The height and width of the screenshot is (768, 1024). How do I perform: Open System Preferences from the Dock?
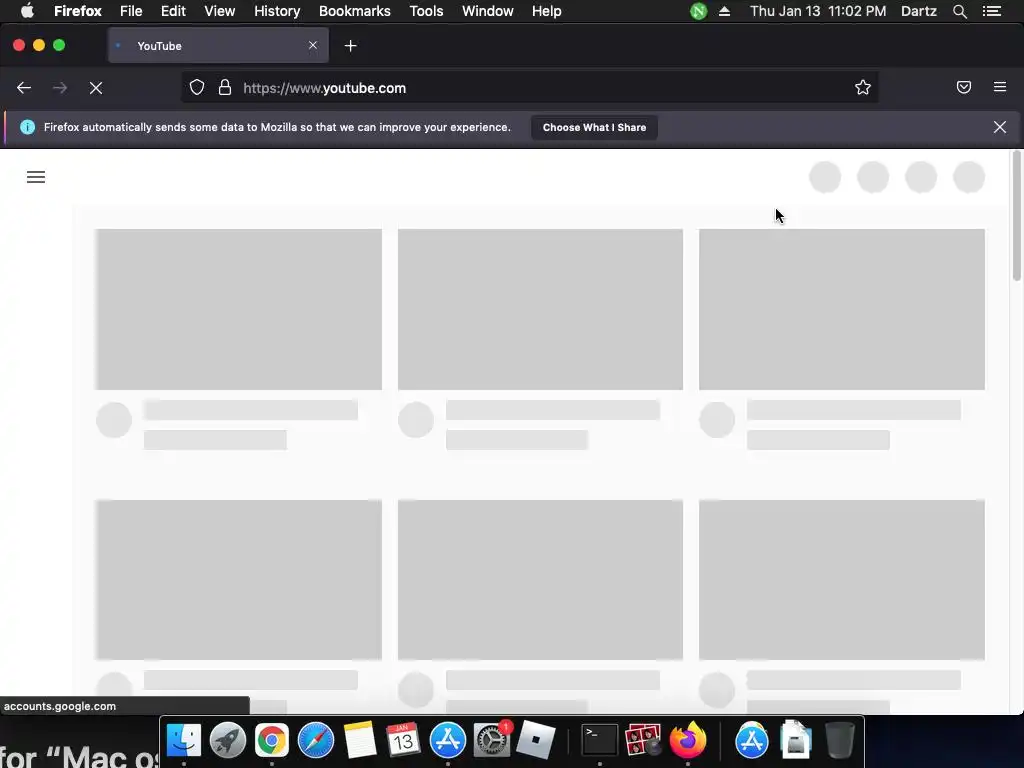[x=492, y=740]
